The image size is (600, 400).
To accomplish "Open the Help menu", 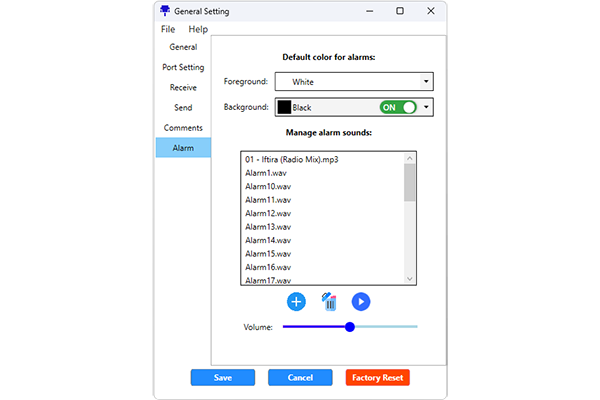I will (198, 29).
